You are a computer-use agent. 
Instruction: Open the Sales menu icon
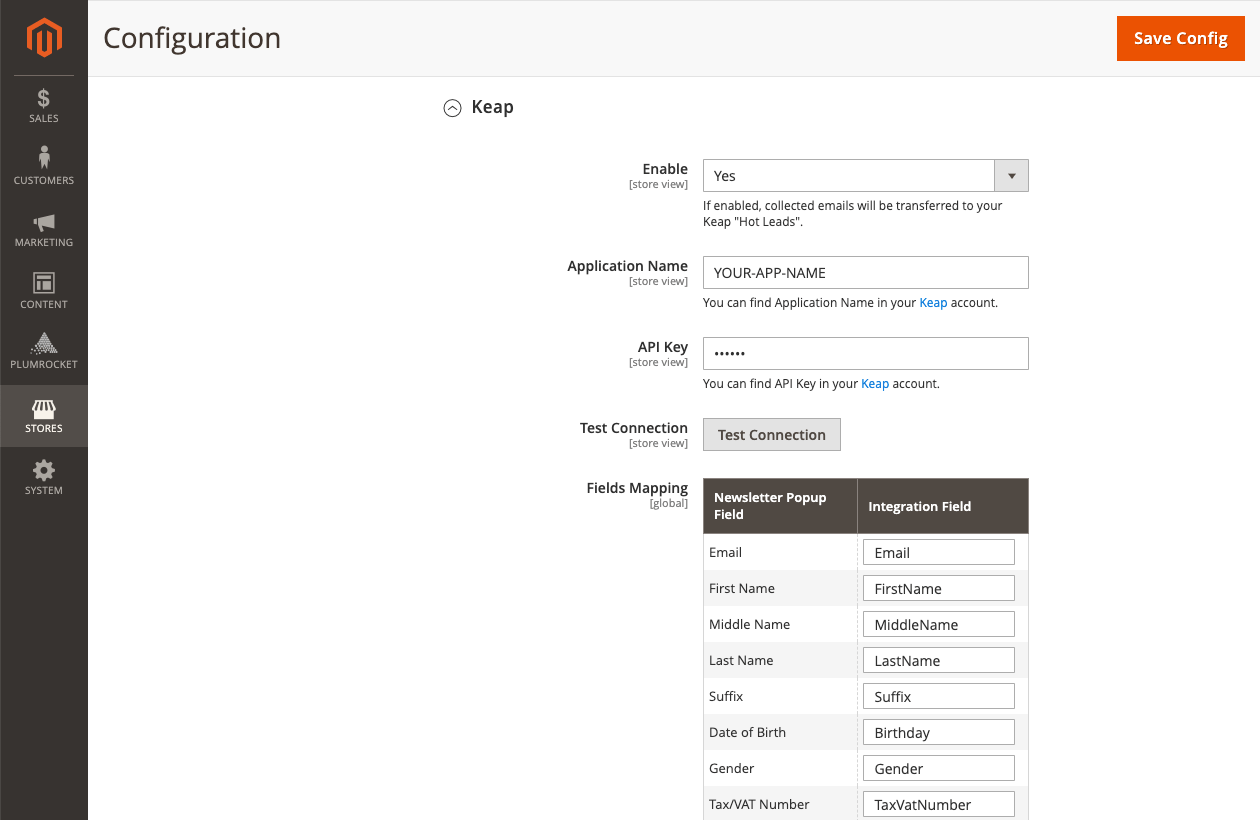click(x=43, y=105)
